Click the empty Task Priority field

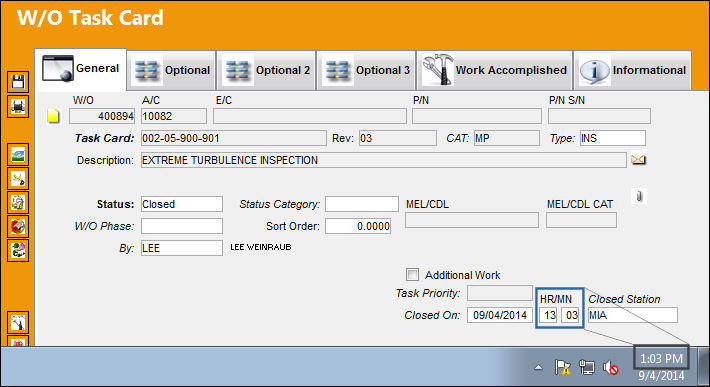click(x=500, y=293)
